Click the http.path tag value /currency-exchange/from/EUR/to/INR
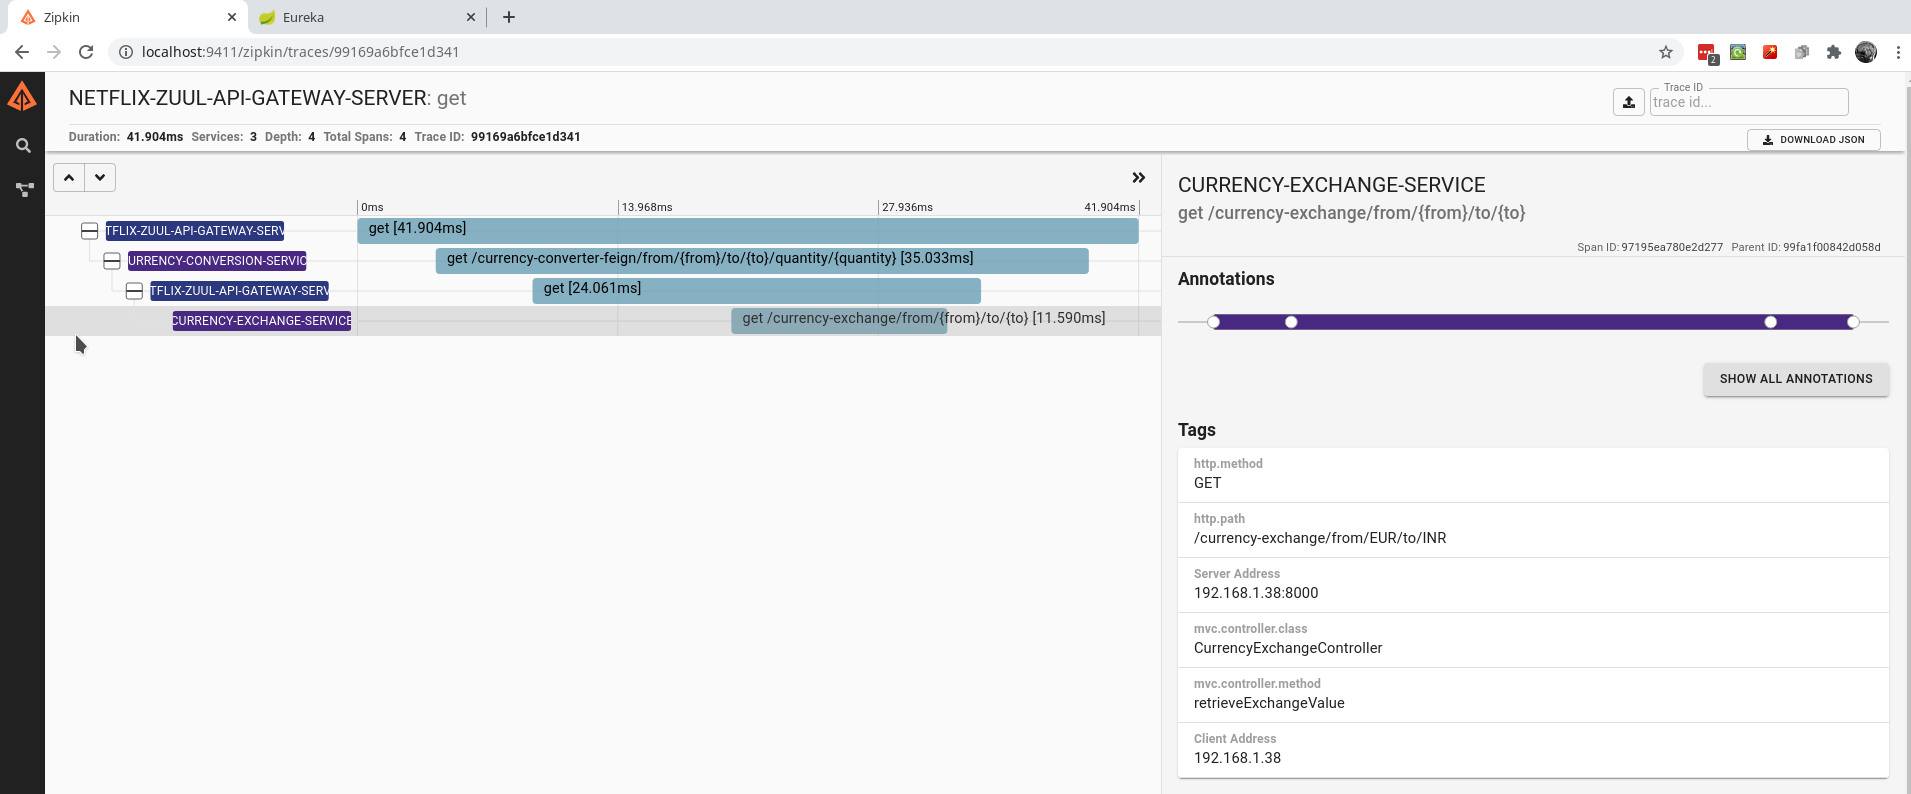Screen dimensions: 1911x794 [1320, 538]
